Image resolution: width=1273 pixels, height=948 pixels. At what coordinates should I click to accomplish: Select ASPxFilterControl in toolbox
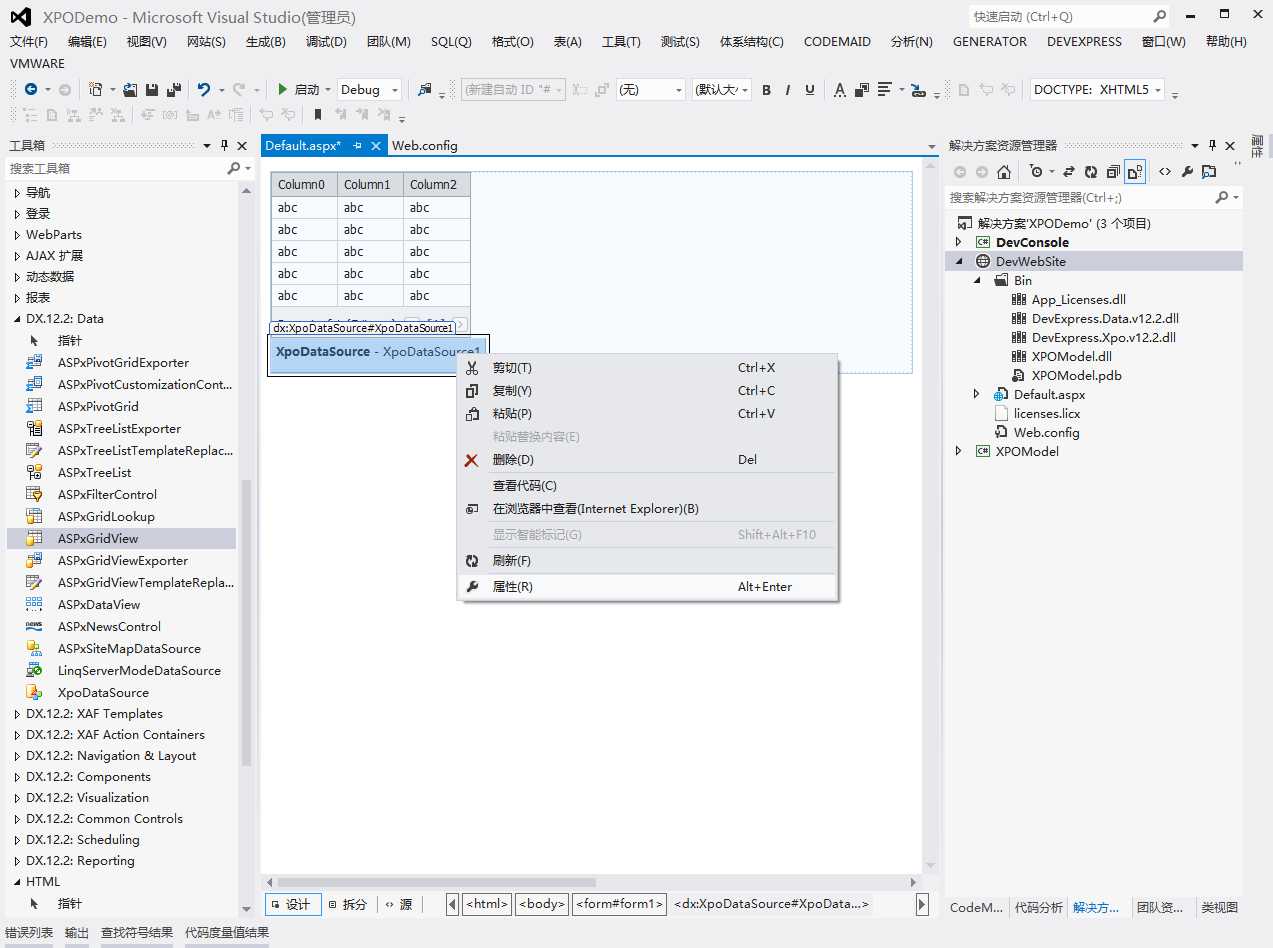point(107,494)
